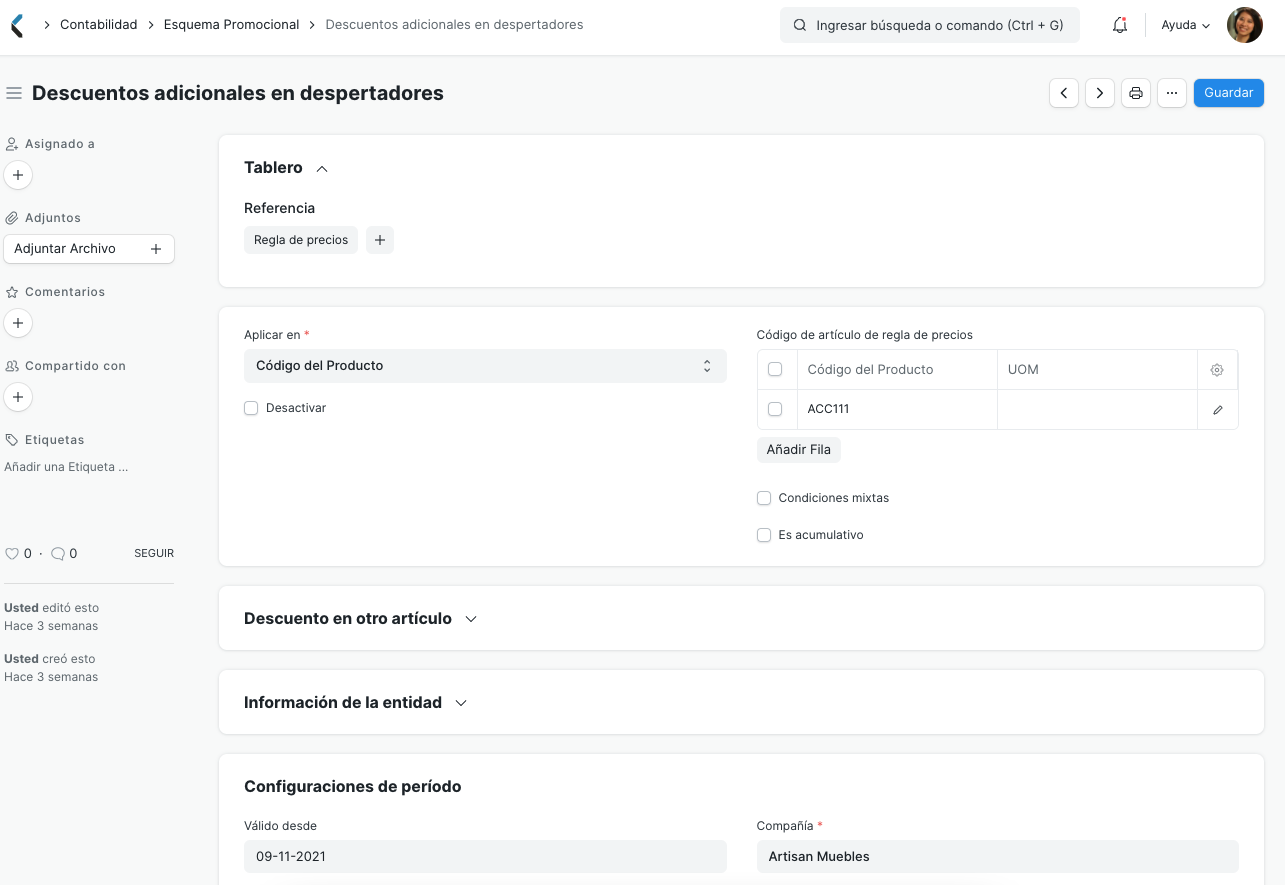Select all rows checkbox in table header
1285x885 pixels.
775,369
